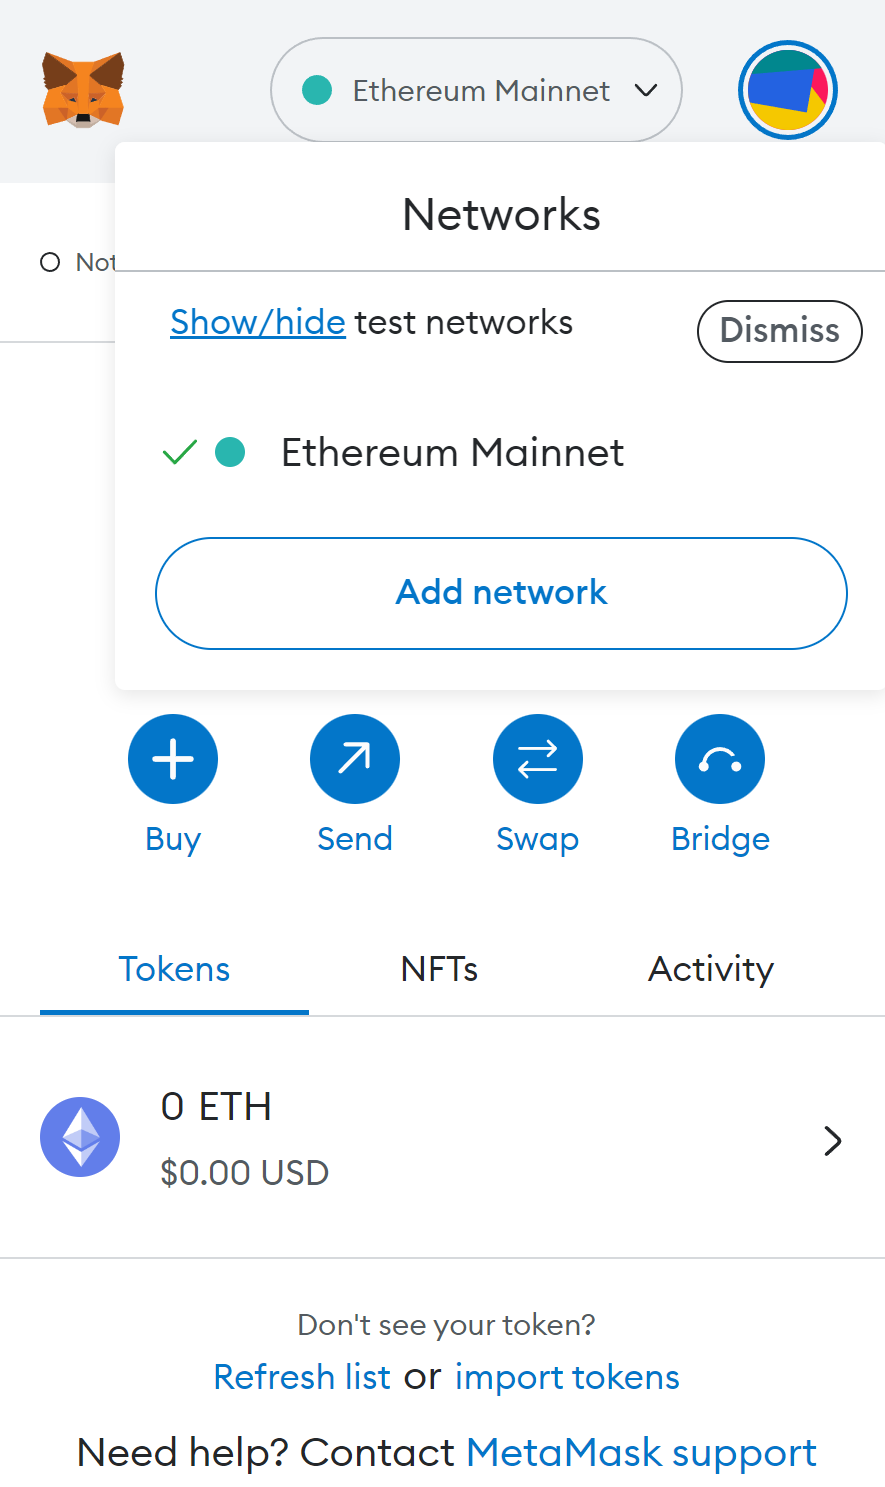Open the MetaMask support link
Viewport: 885px width, 1487px height.
641,1453
